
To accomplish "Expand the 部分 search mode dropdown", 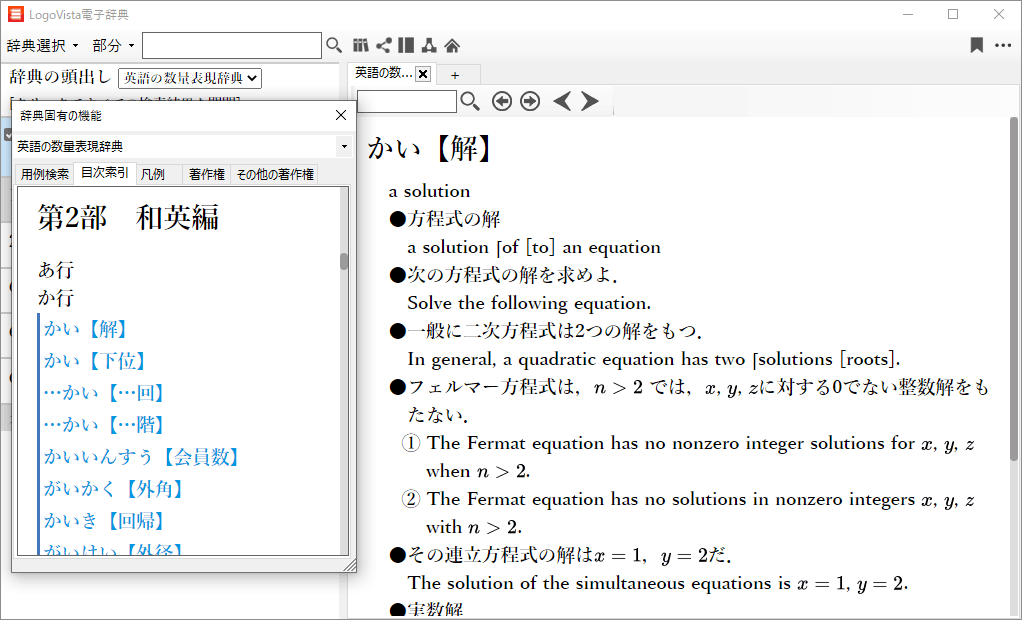I will [x=112, y=46].
